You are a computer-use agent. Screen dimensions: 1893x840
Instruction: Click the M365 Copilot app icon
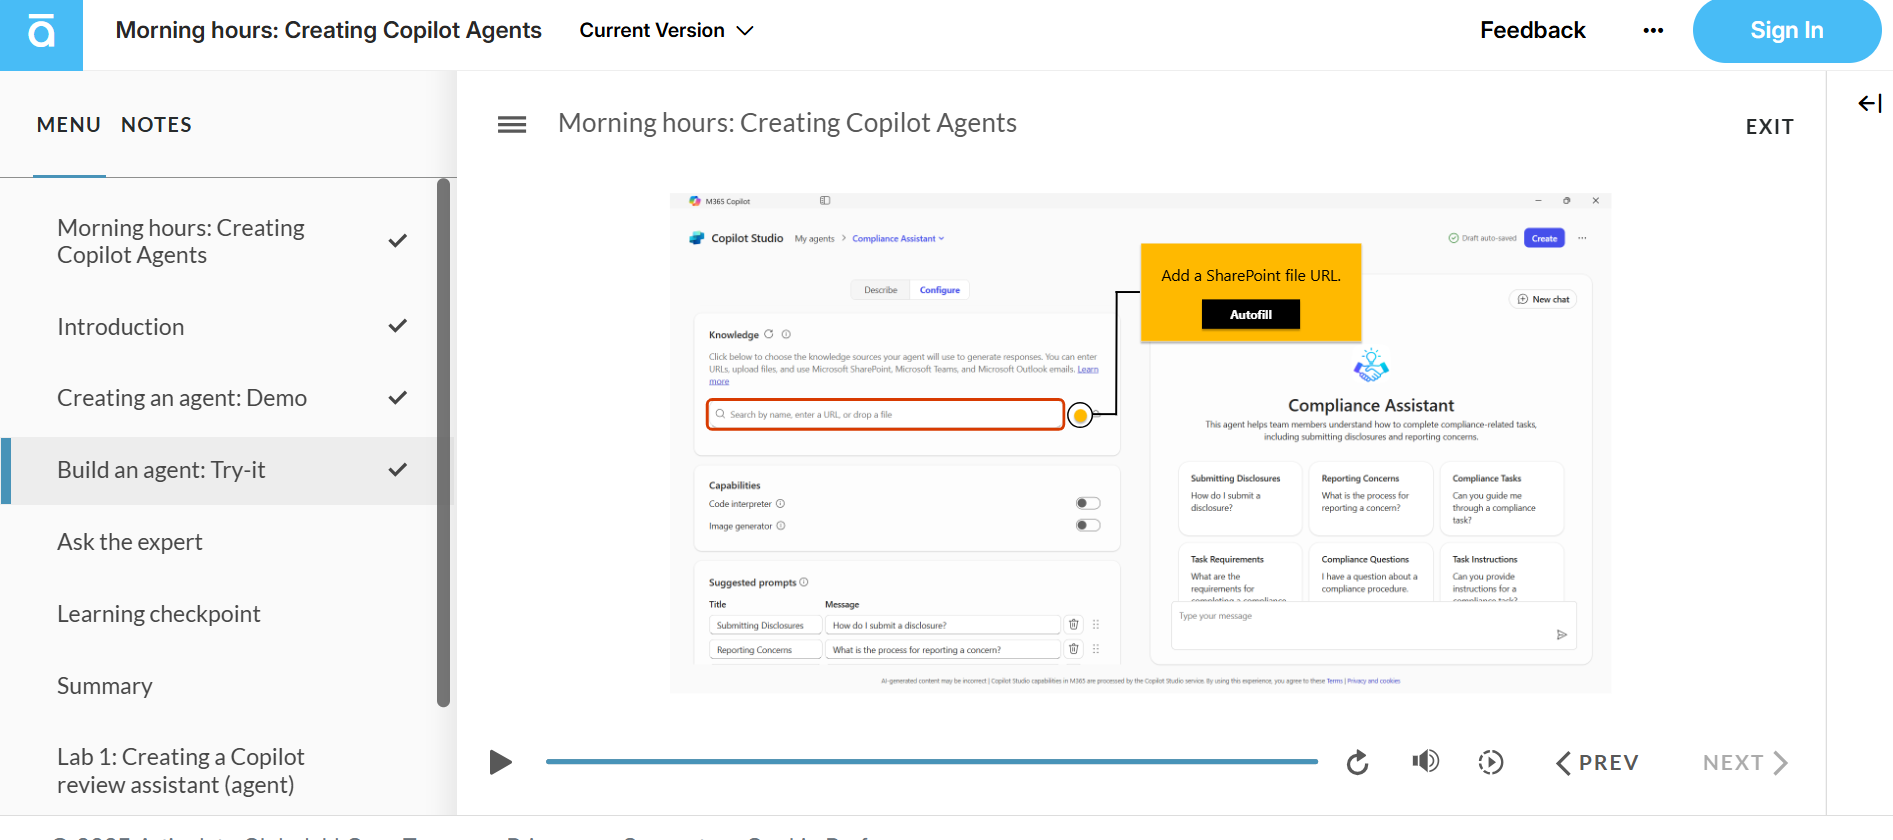point(695,201)
